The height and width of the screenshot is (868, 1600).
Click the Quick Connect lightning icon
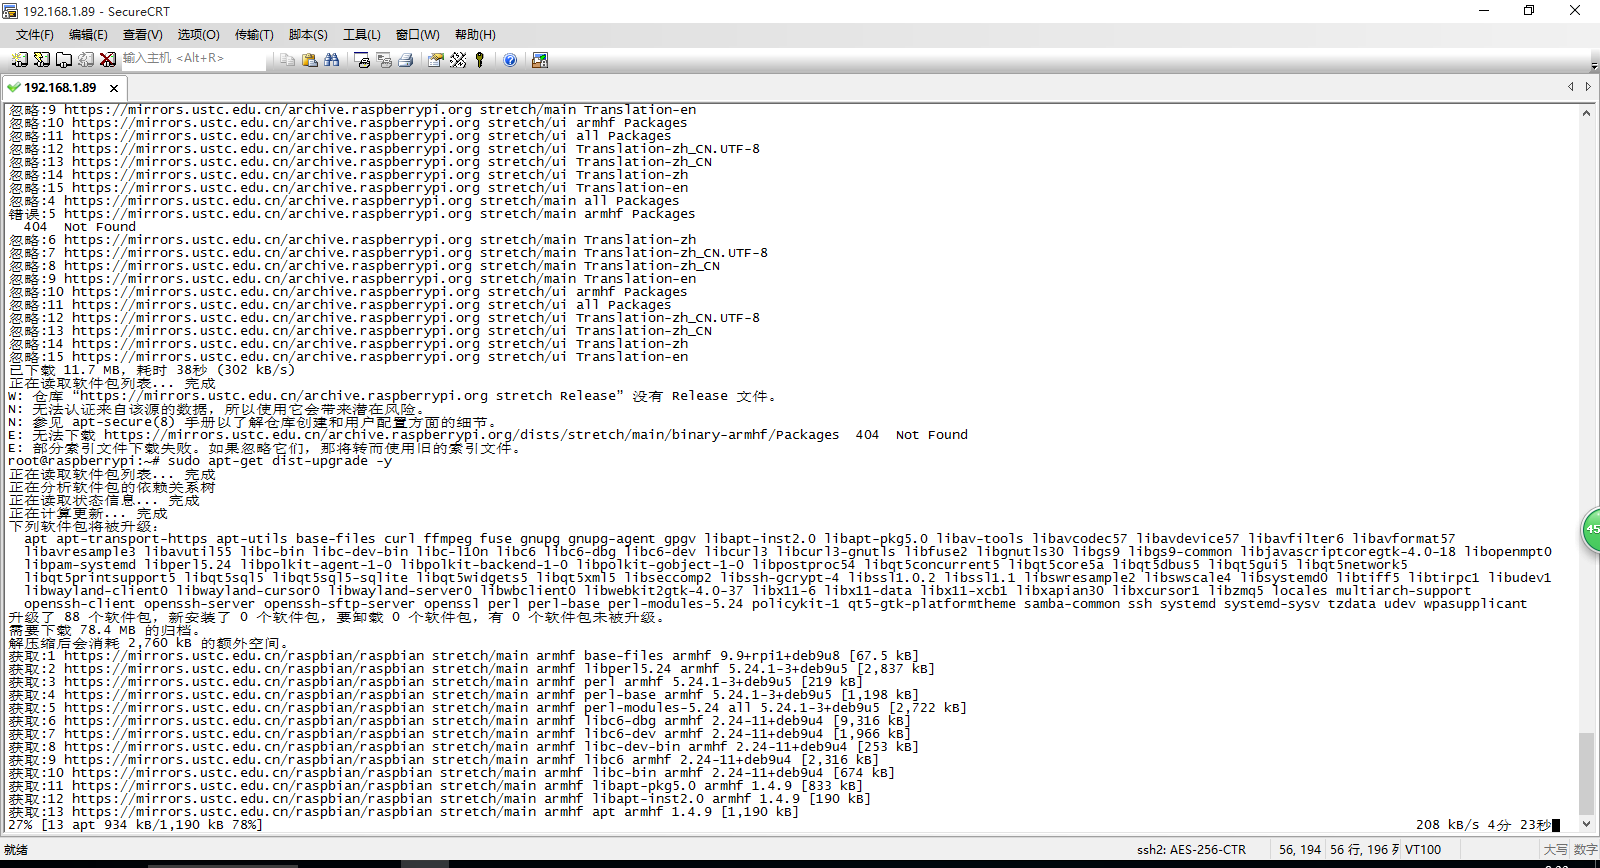point(41,60)
